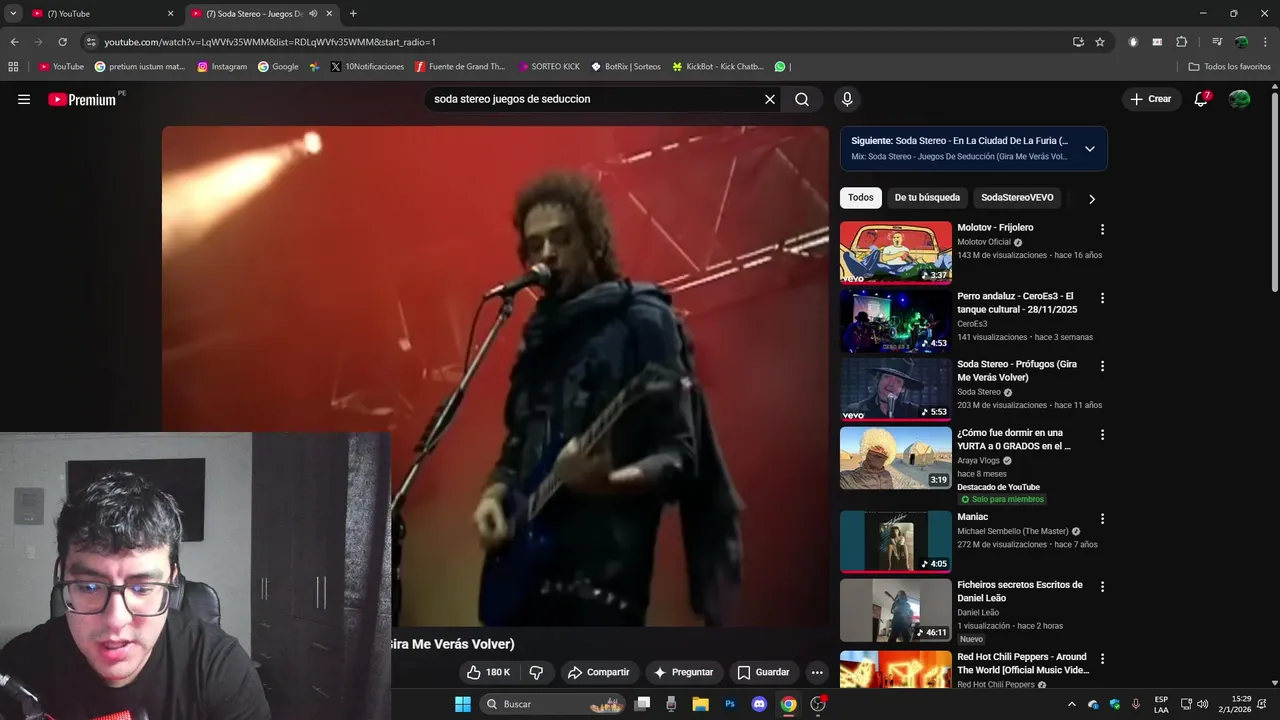Click the browser address bar URL

point(270,42)
